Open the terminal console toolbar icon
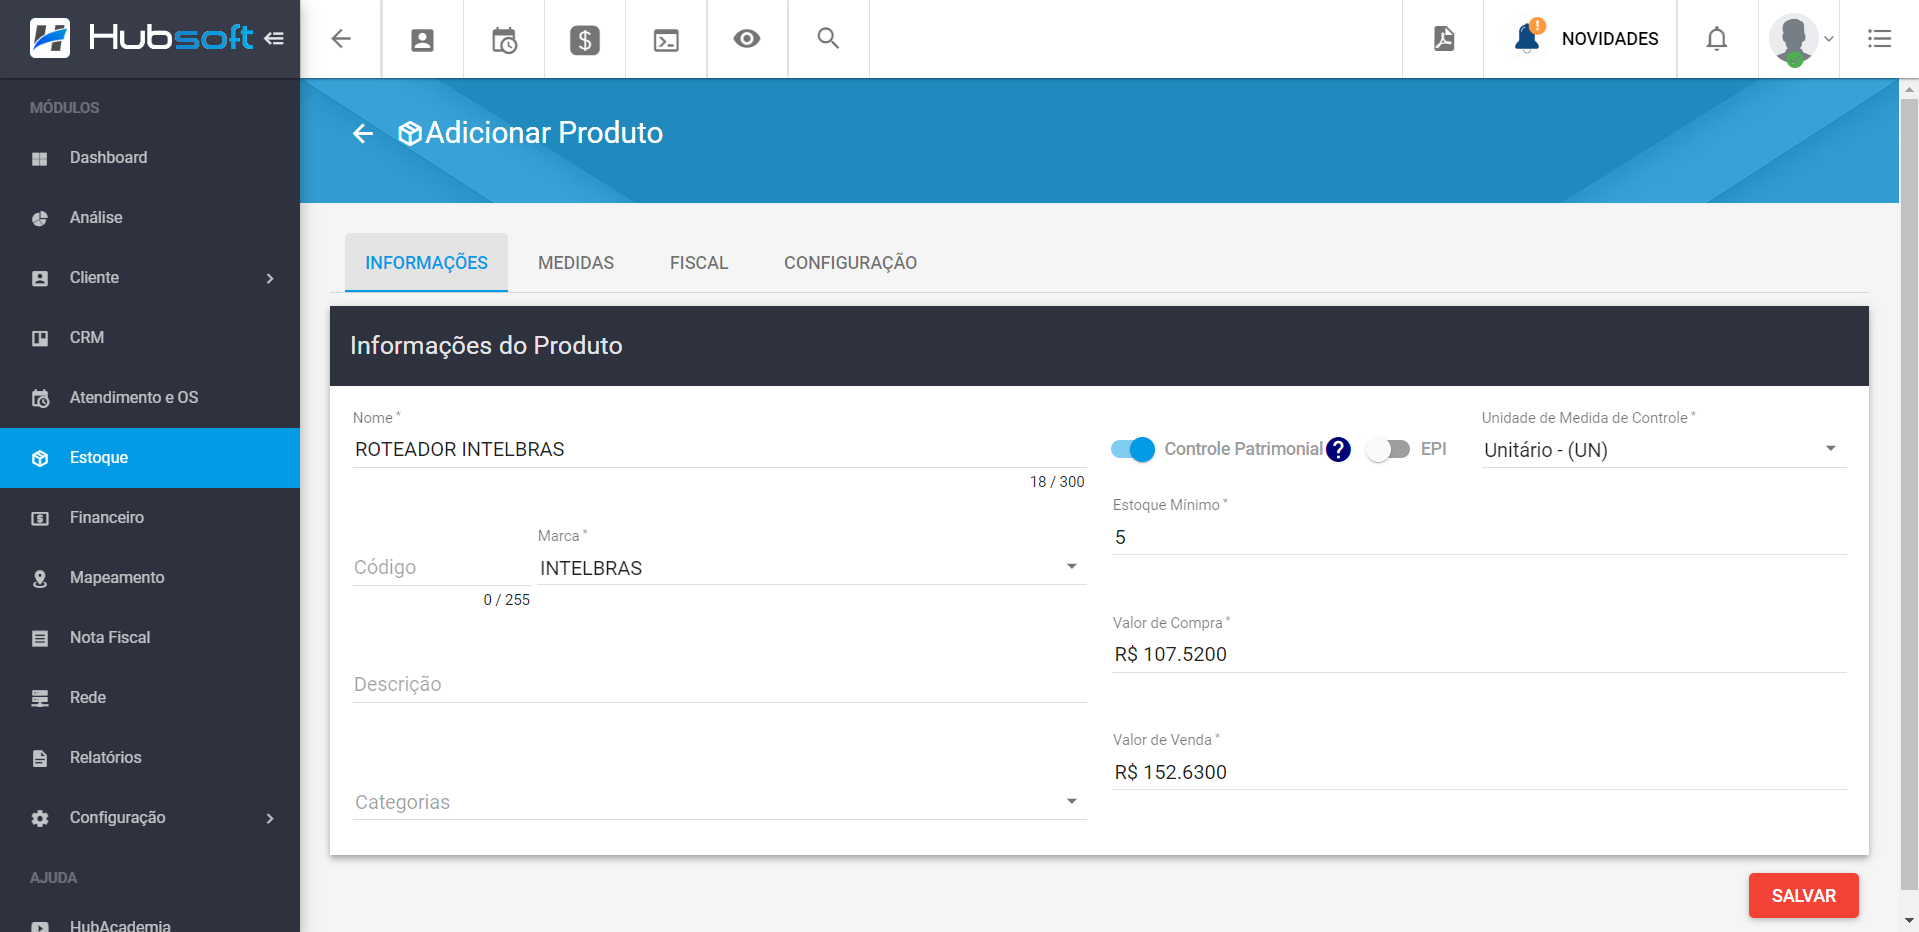 coord(666,39)
